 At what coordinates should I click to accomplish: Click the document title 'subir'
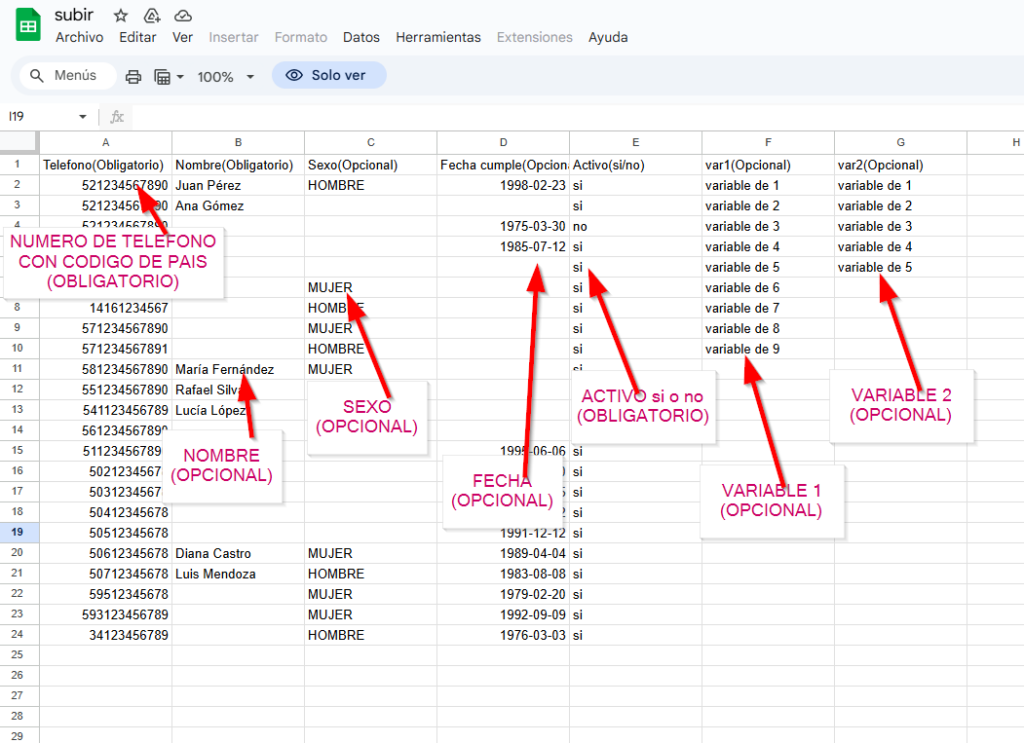pos(74,15)
